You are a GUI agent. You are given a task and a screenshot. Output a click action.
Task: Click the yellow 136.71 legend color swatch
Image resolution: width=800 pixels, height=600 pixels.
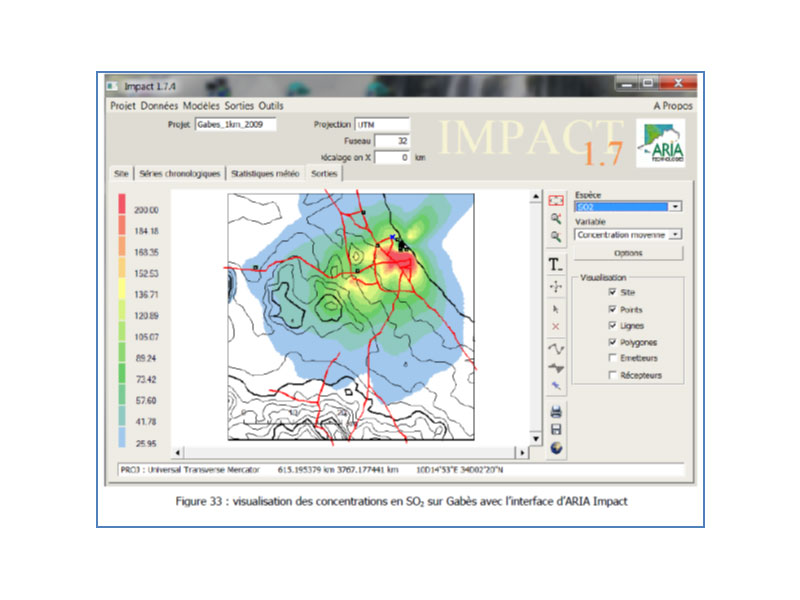coord(122,289)
